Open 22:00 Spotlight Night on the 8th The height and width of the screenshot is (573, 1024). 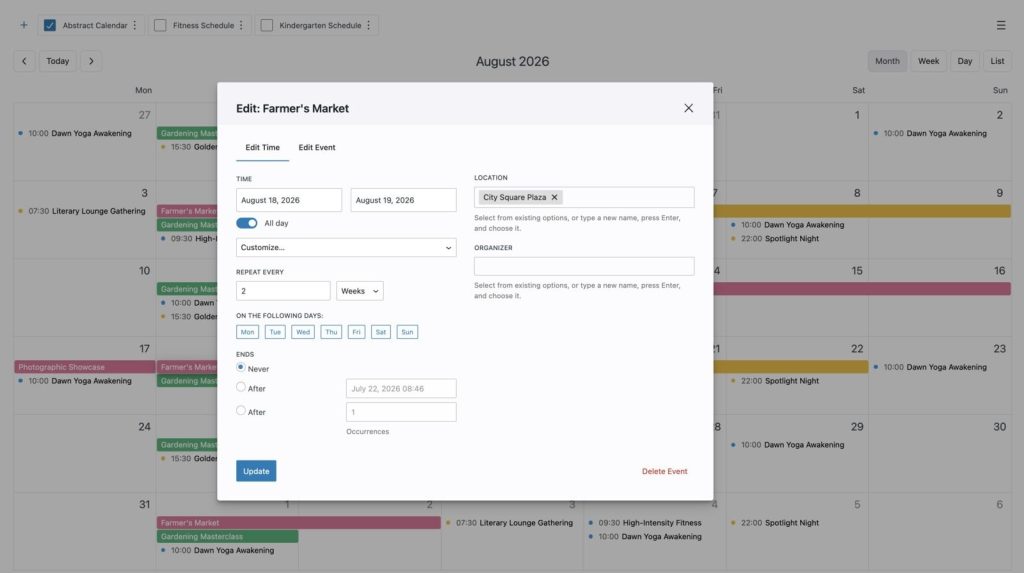pyautogui.click(x=775, y=238)
